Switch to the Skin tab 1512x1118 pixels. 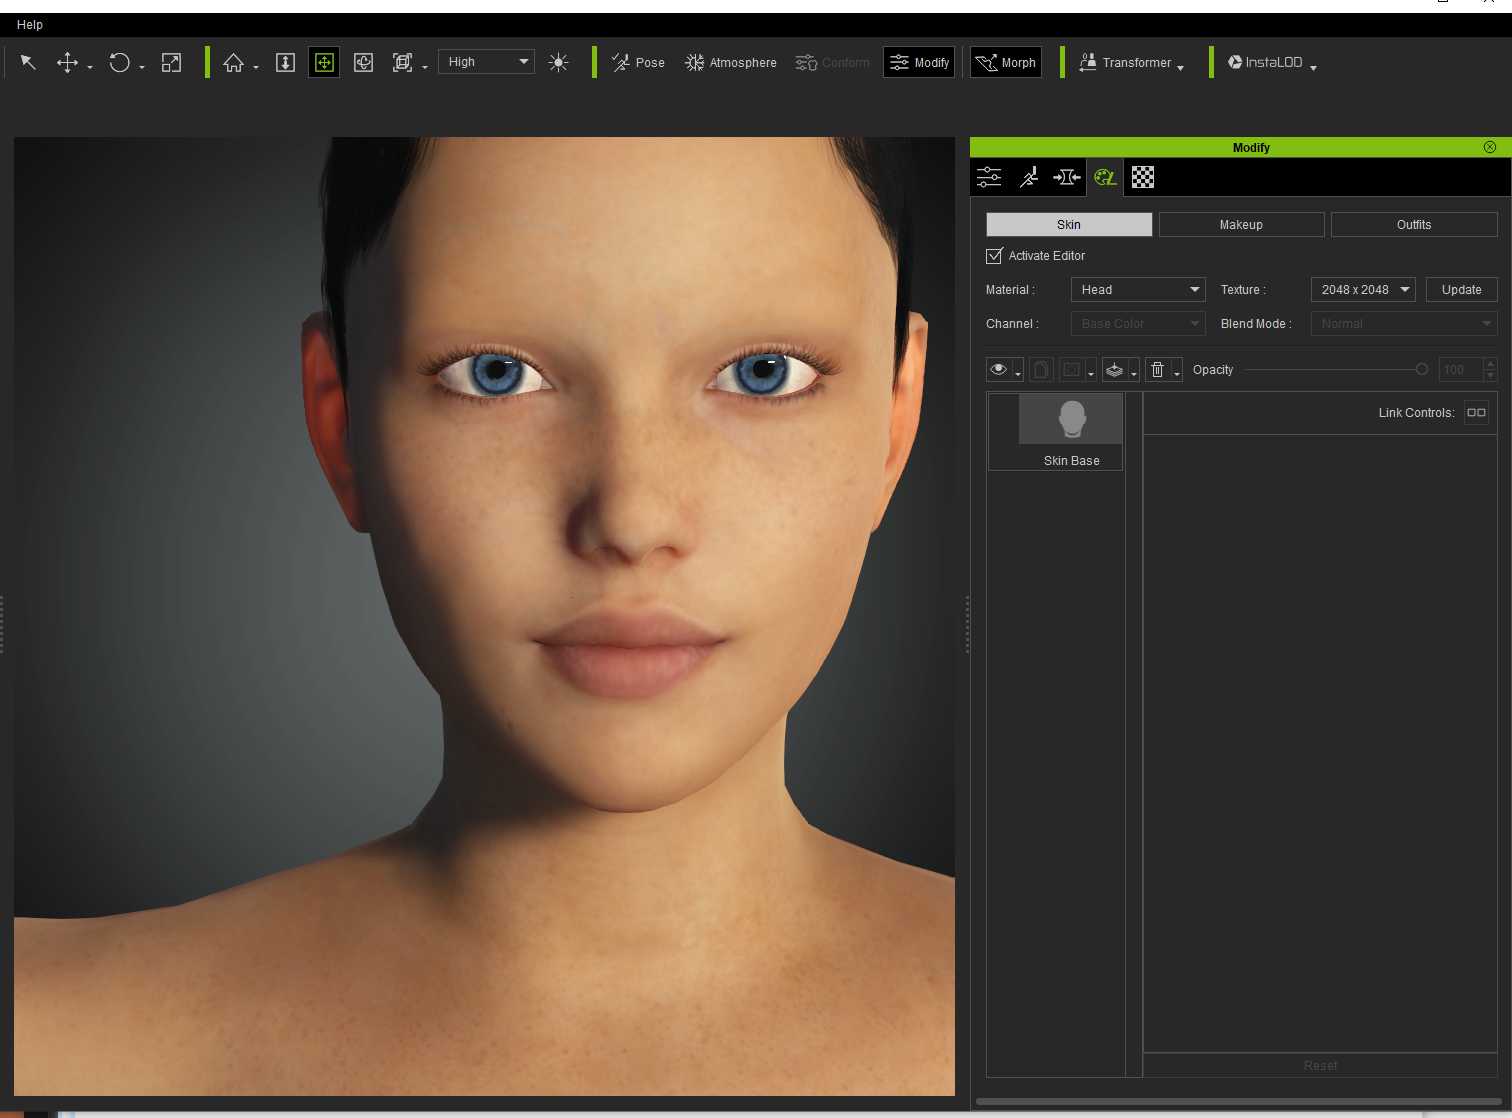[x=1069, y=225]
